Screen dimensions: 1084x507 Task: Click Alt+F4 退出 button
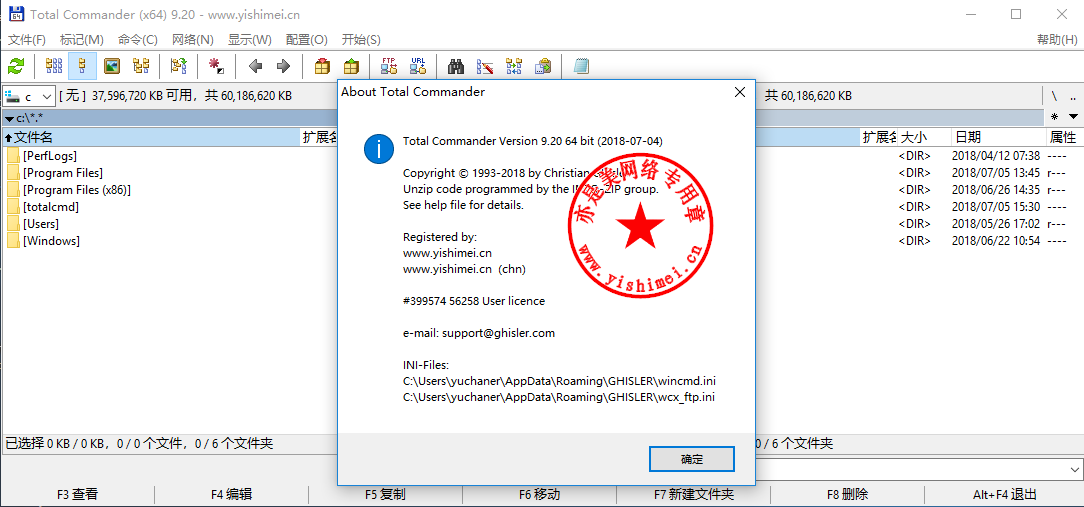[x=1004, y=495]
